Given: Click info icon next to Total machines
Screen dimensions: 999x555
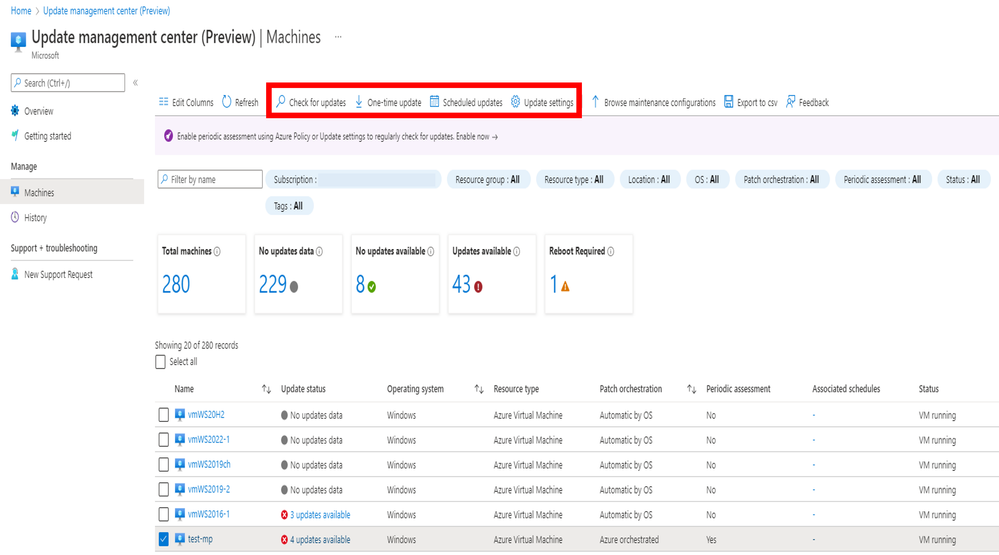Looking at the screenshot, I should click(x=217, y=252).
